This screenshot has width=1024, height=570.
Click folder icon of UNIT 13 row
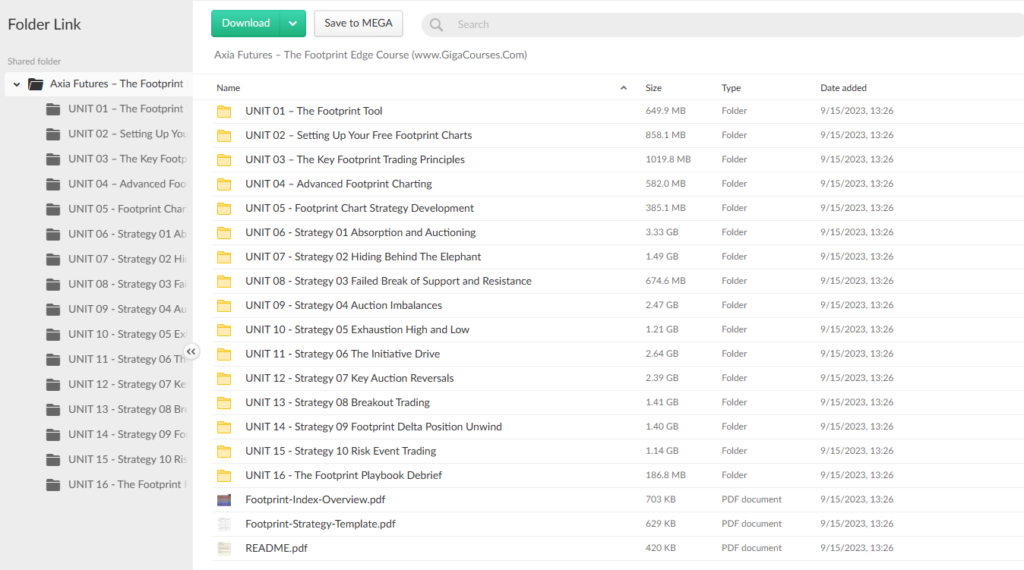point(224,403)
